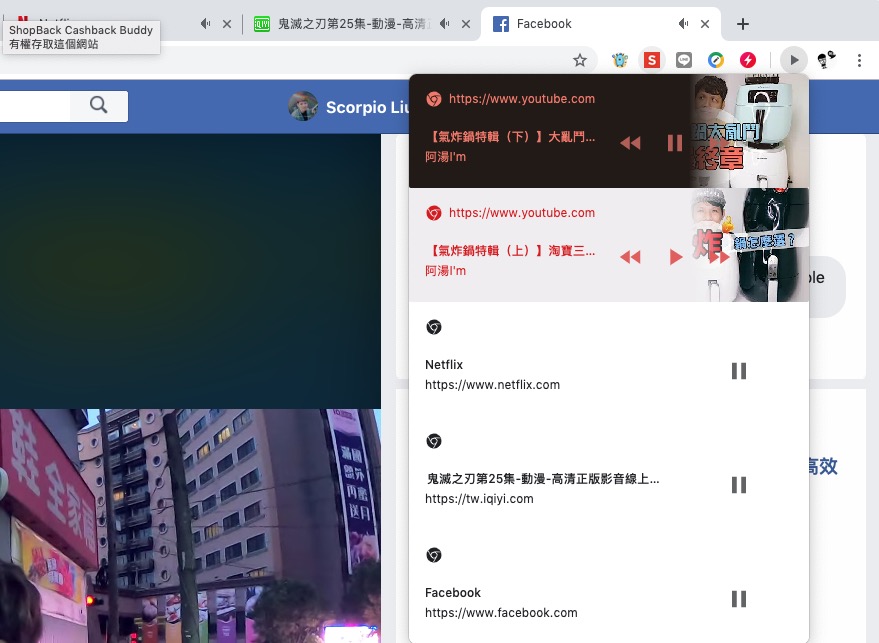This screenshot has height=643, width=879.
Task: Click the Facebook street video on the page
Action: pos(190,526)
